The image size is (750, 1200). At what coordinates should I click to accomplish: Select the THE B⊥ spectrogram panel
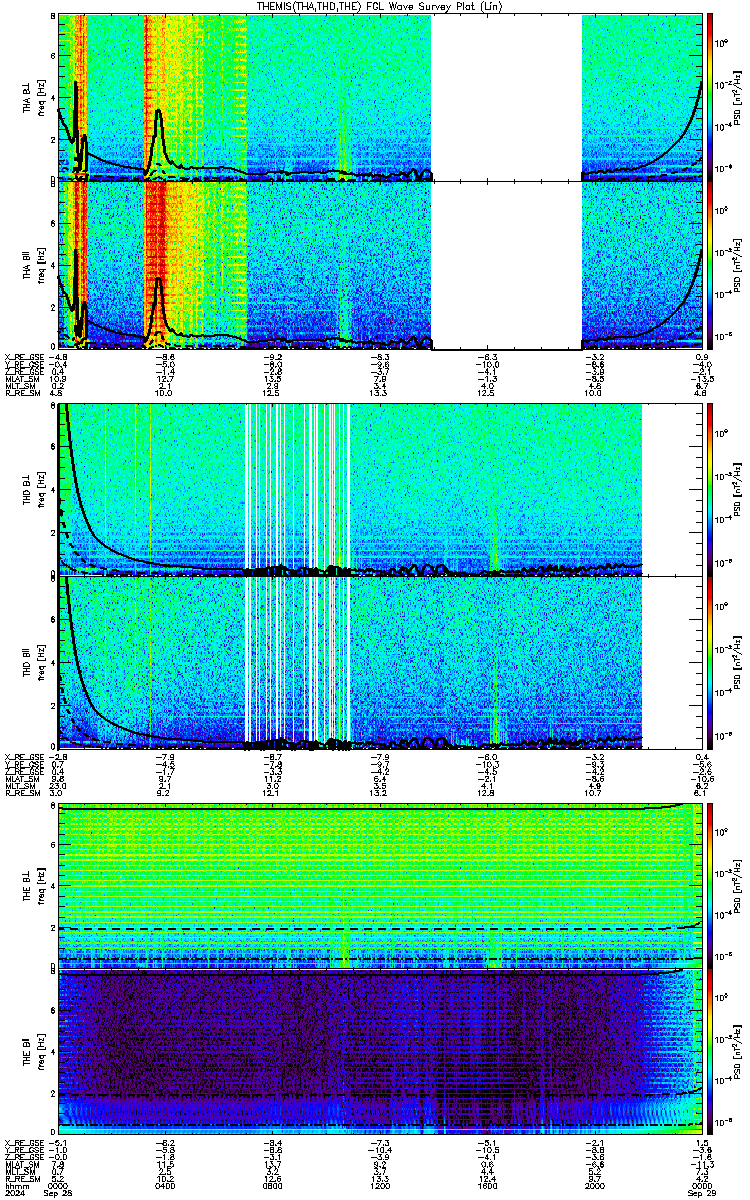coord(381,886)
